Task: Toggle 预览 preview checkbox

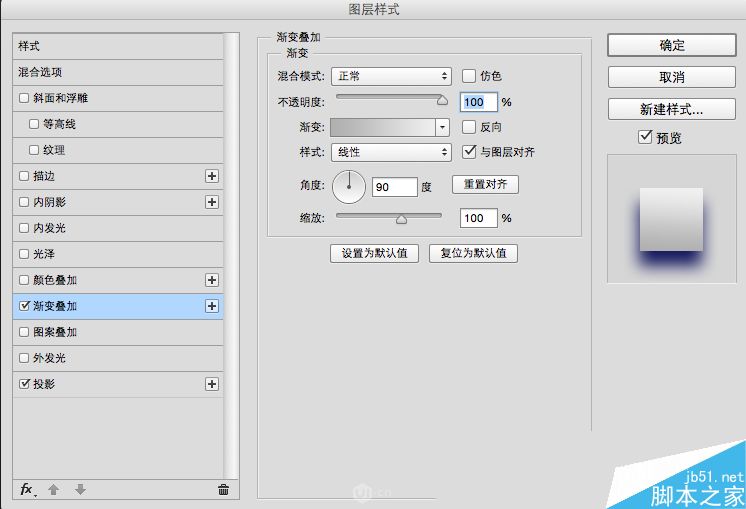Action: click(645, 137)
